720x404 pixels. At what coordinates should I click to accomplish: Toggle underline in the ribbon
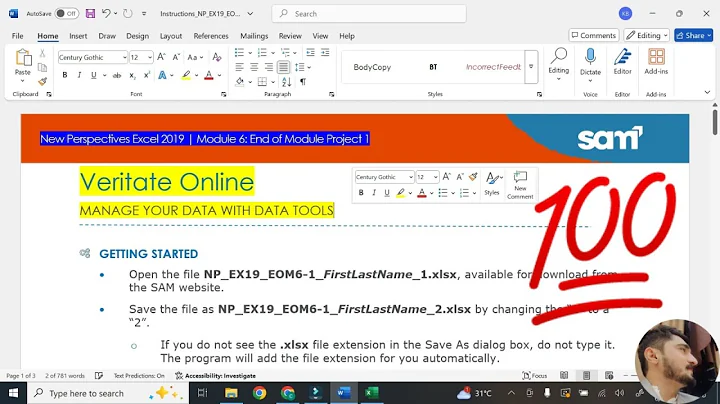94,75
